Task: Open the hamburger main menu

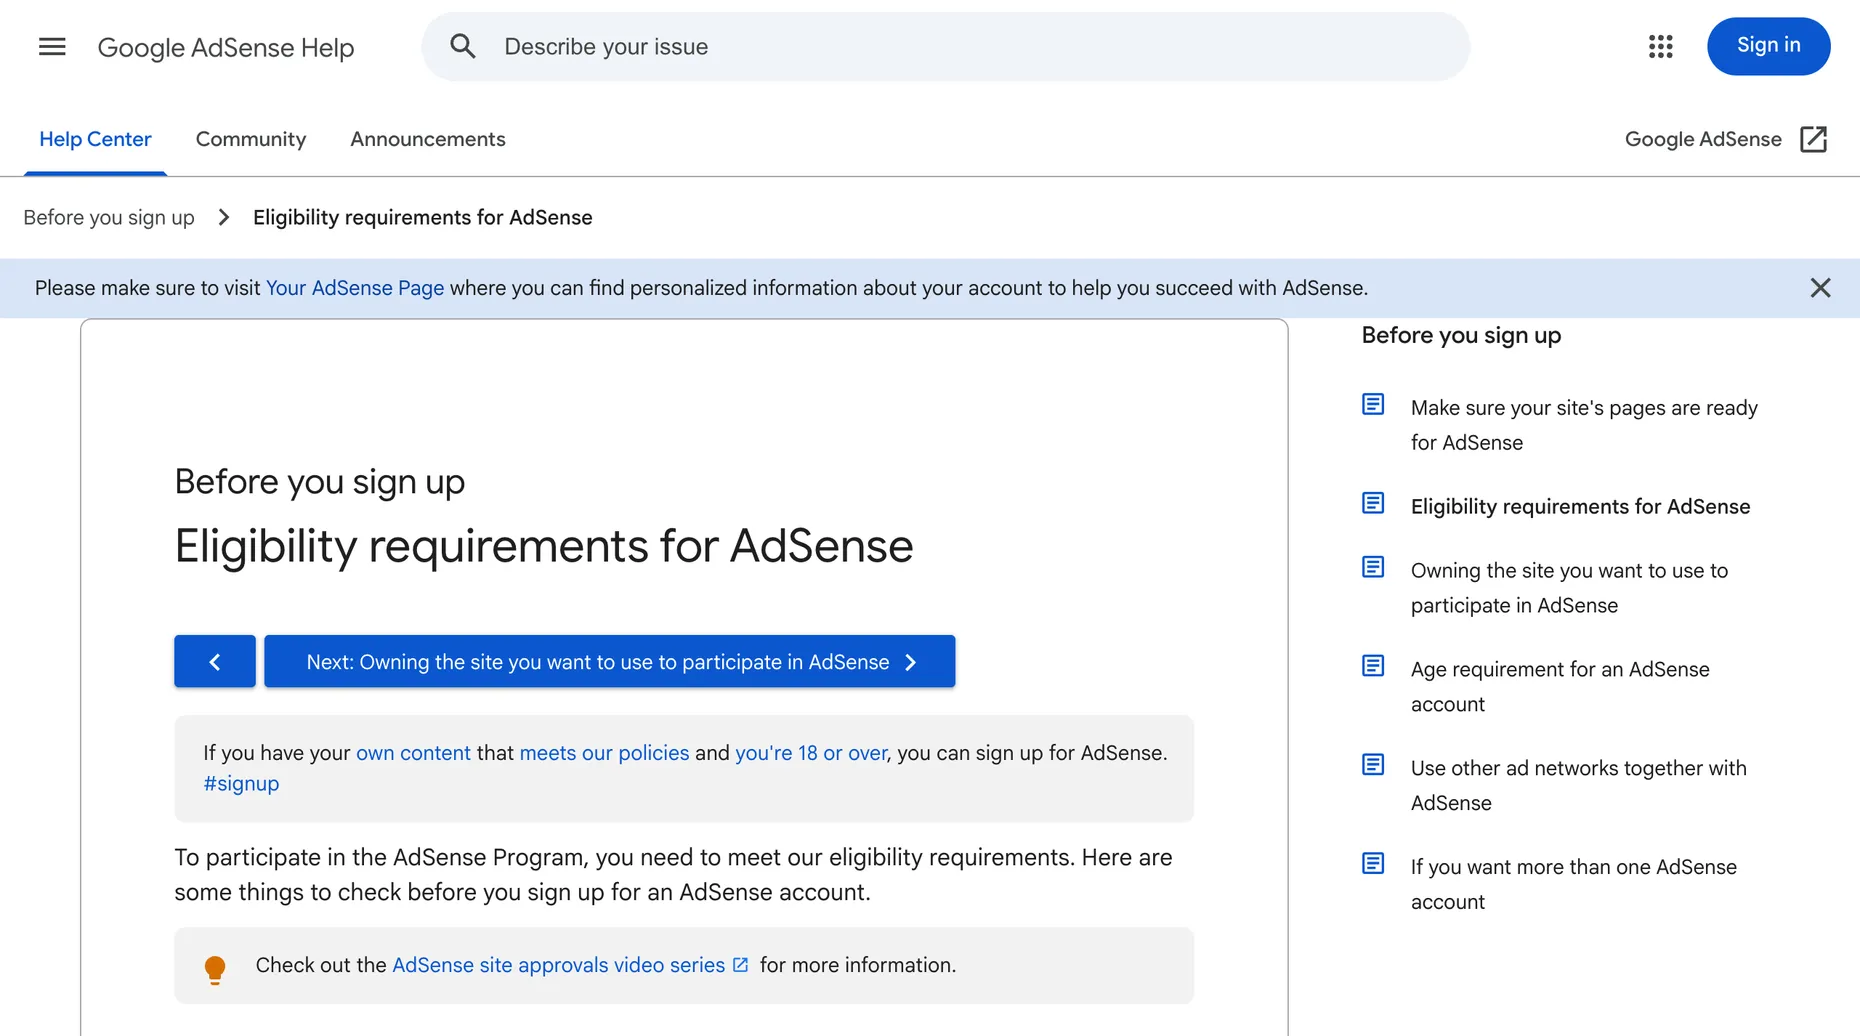Action: pos(52,46)
